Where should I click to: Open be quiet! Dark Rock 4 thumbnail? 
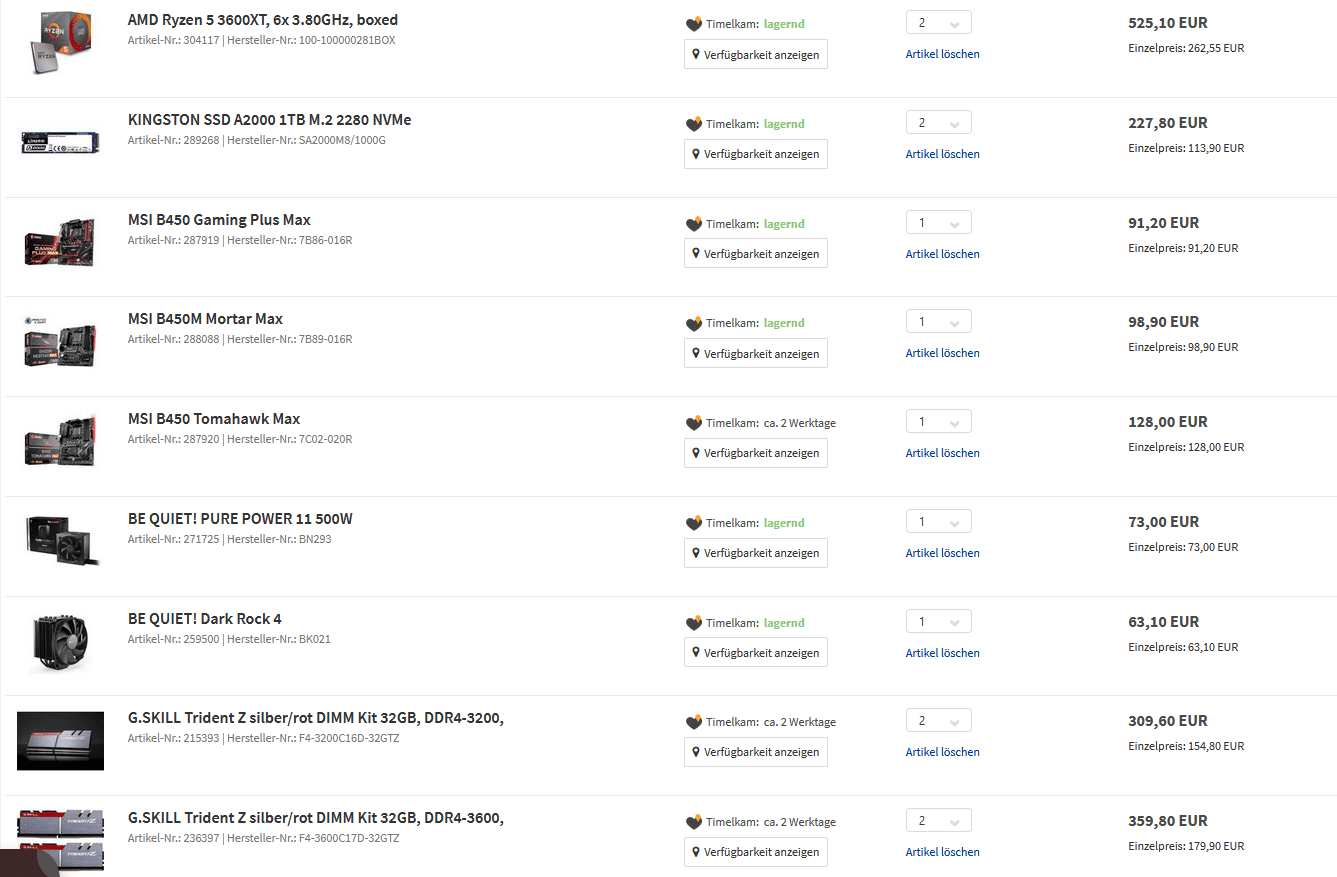[61, 643]
